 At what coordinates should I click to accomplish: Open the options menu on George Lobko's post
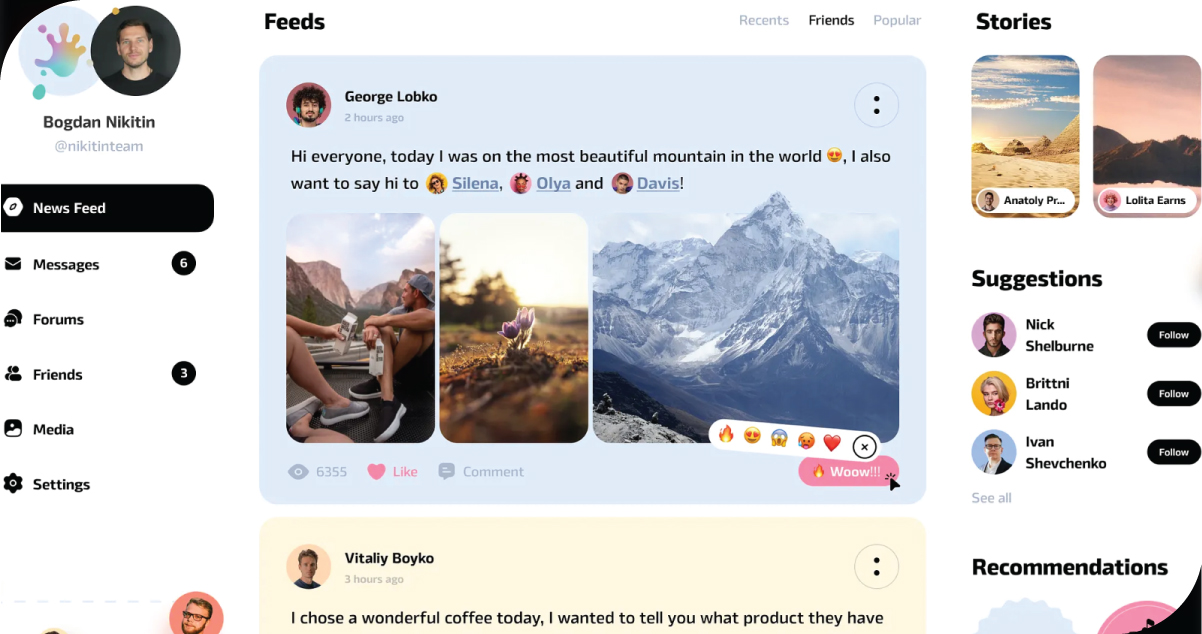tap(876, 105)
